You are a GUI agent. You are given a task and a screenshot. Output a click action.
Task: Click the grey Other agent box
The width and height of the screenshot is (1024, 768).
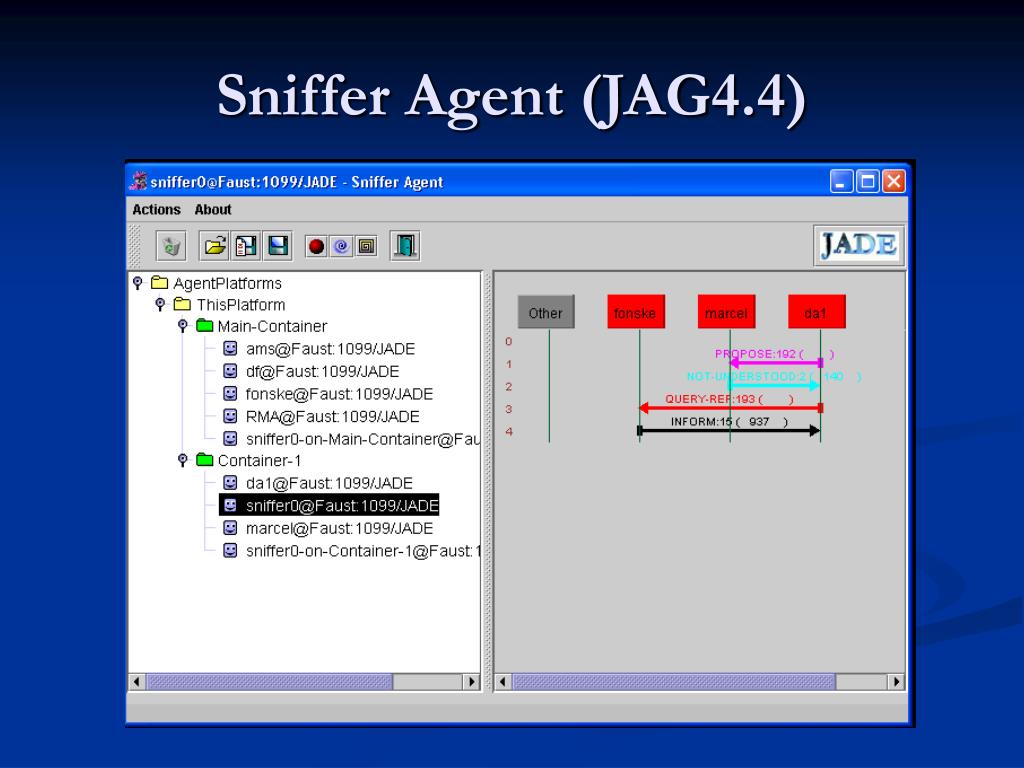[546, 312]
